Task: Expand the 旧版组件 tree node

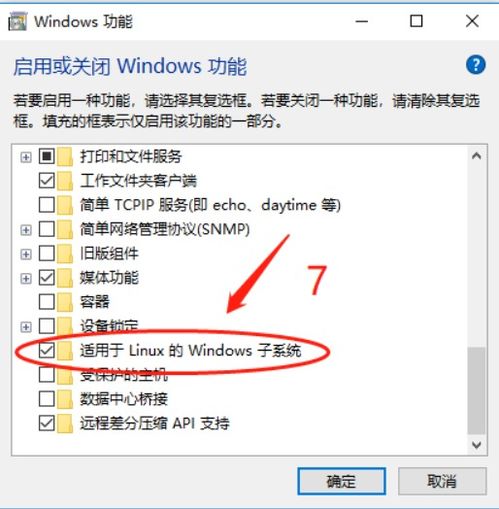Action: pyautogui.click(x=26, y=254)
